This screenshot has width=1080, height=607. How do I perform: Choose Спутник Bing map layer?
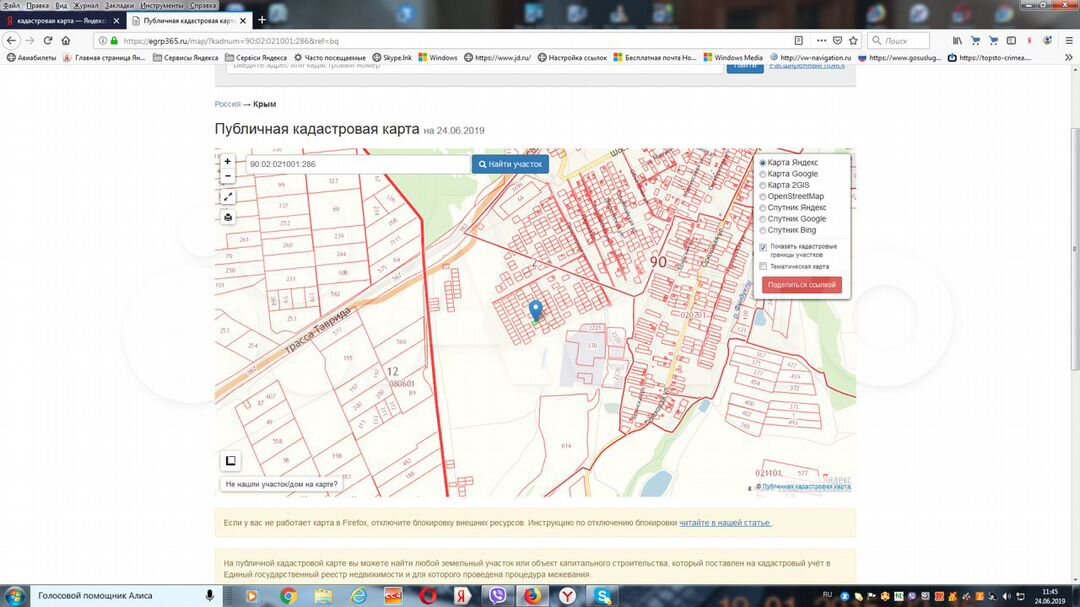[763, 230]
